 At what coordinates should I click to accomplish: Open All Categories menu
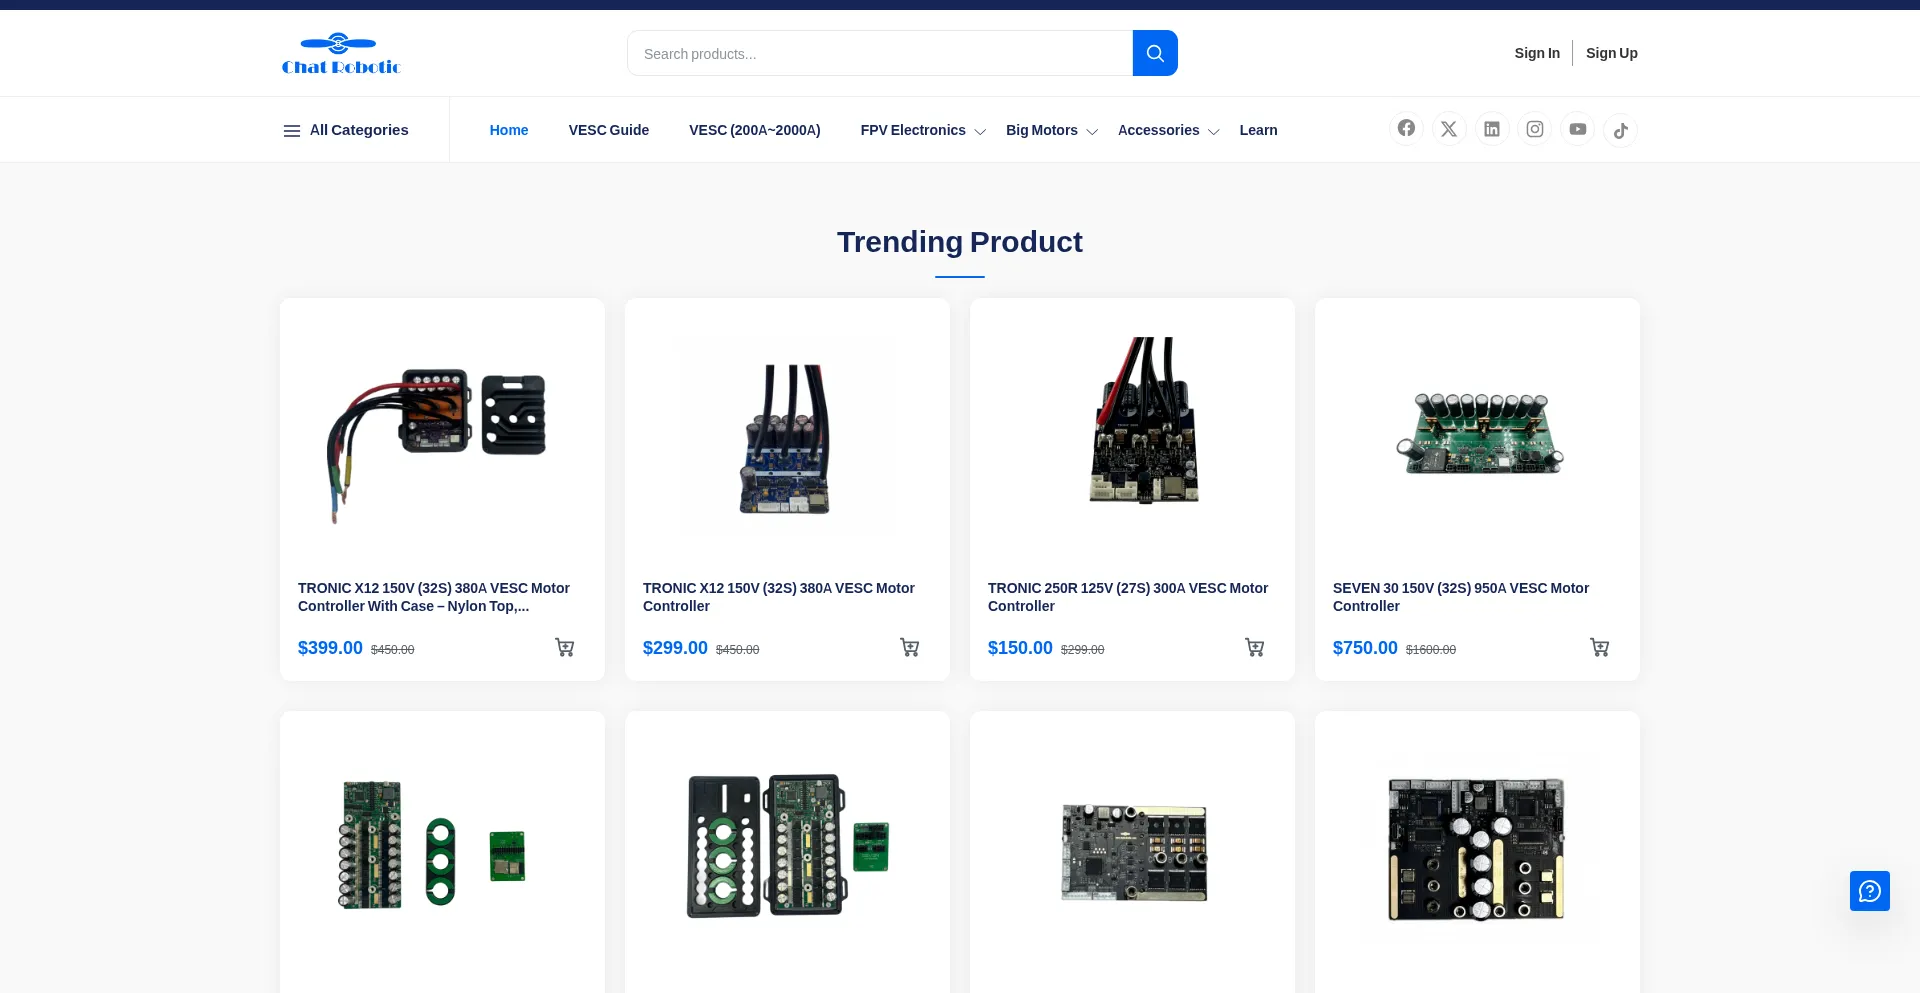pyautogui.click(x=346, y=130)
